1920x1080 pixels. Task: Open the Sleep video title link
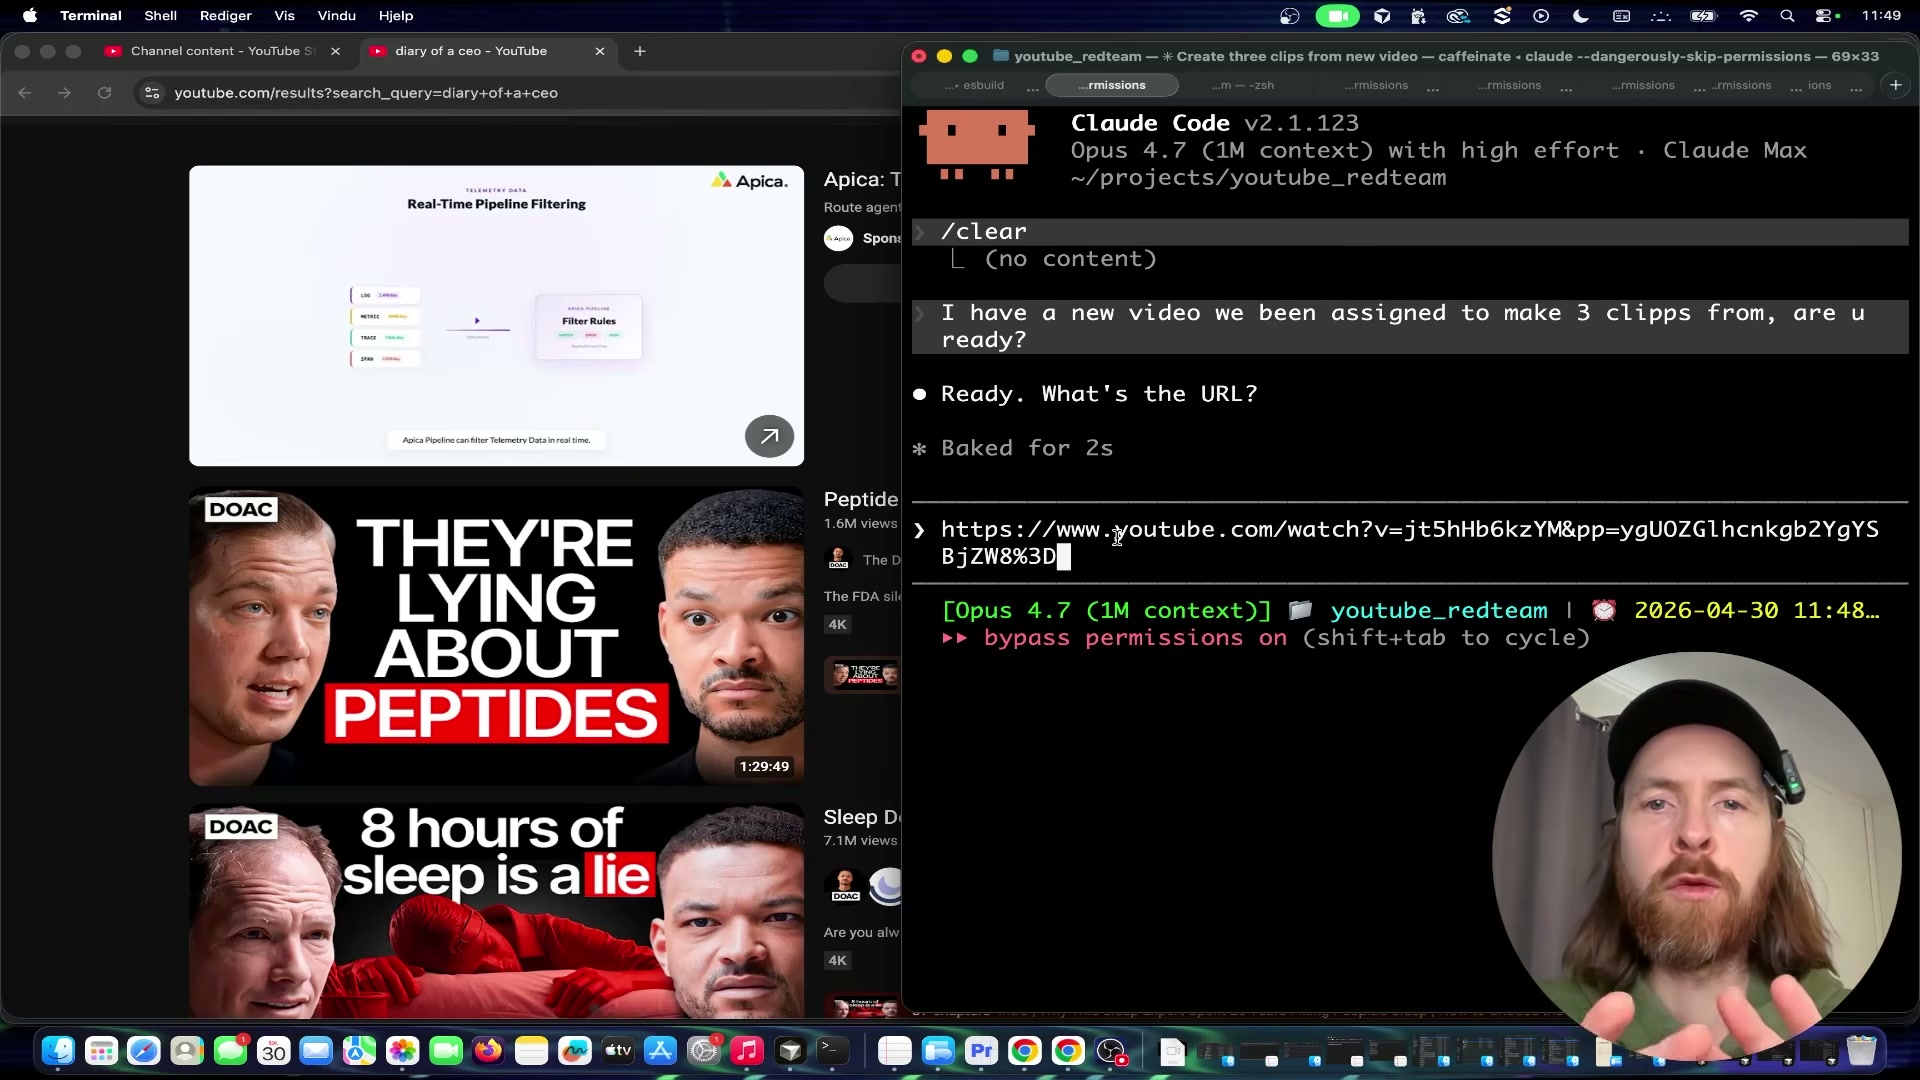pyautogui.click(x=861, y=817)
